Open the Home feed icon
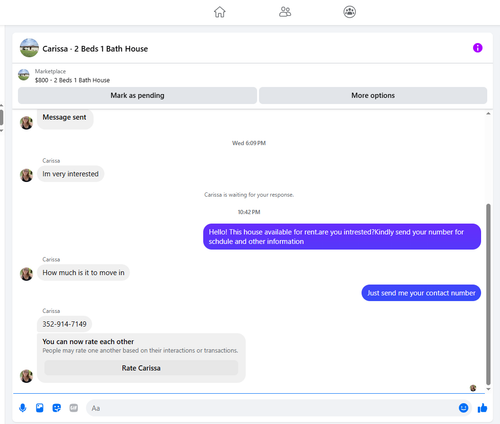 point(220,12)
